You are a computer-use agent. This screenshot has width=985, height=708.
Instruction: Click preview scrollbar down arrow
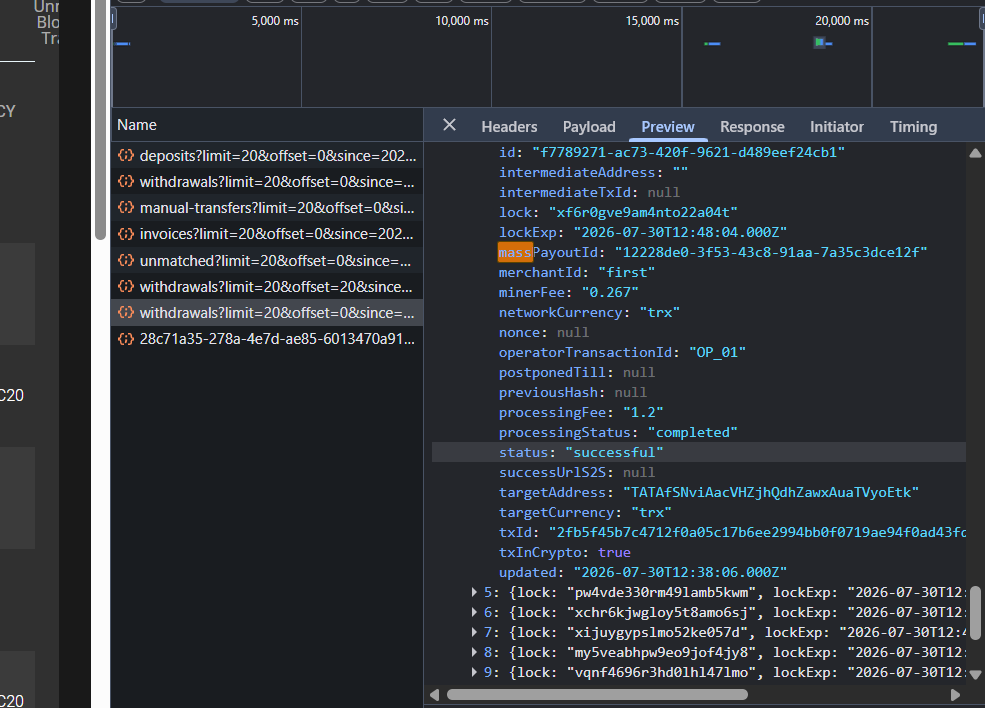point(975,675)
